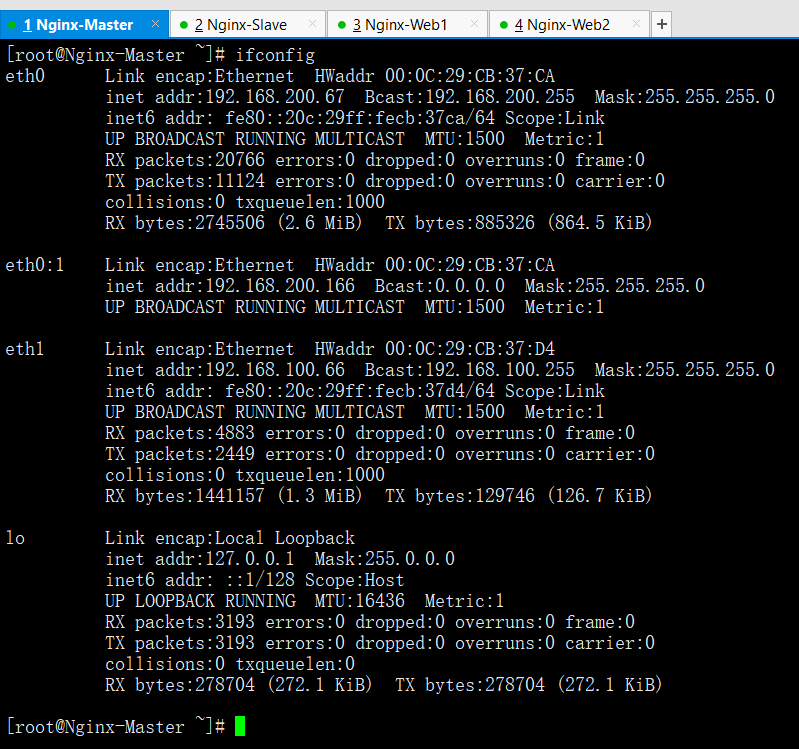Click IP address 192.168.100.66

point(275,370)
